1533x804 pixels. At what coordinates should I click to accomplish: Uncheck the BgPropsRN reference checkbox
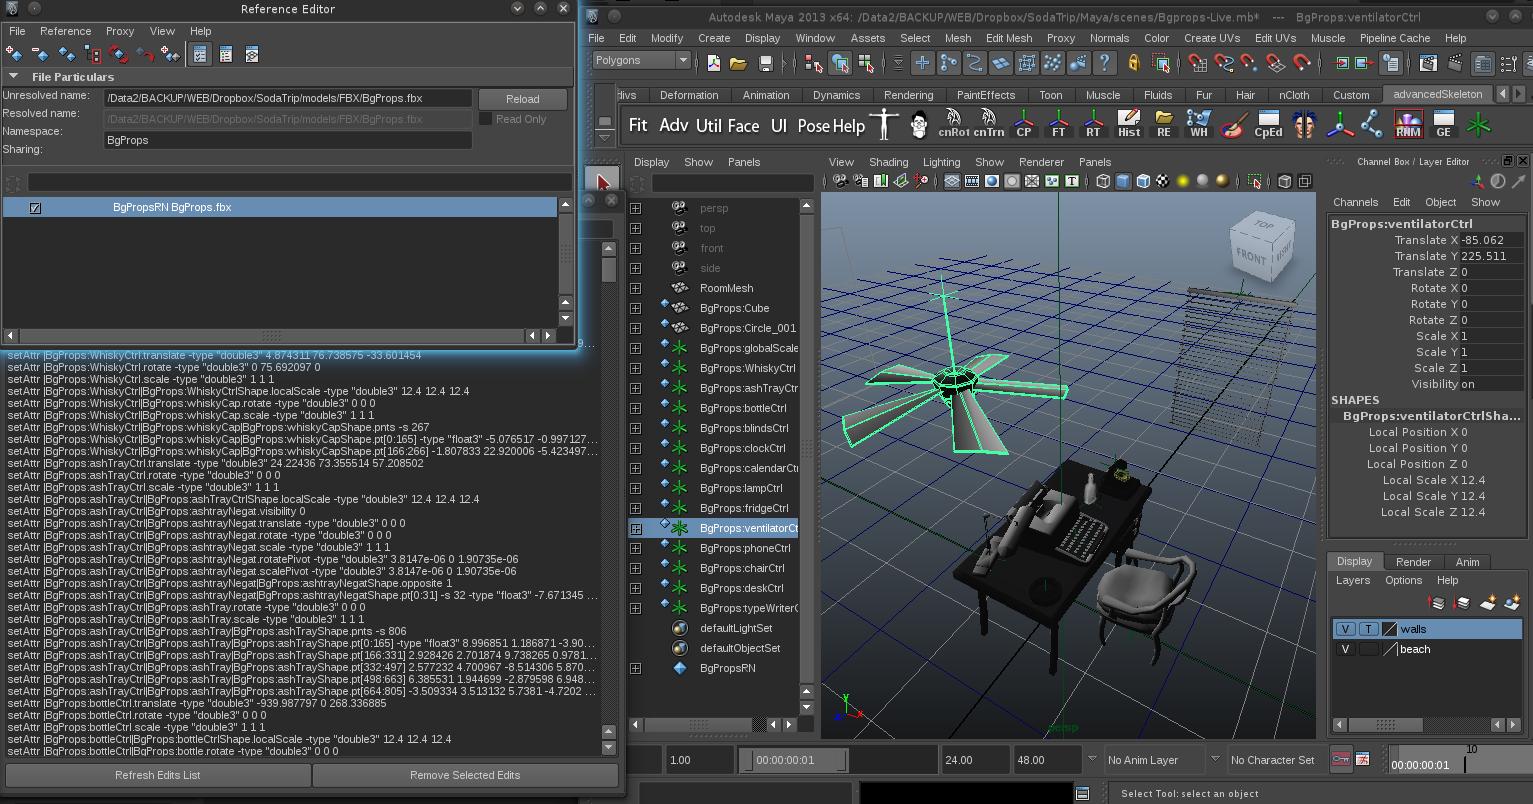click(x=35, y=208)
